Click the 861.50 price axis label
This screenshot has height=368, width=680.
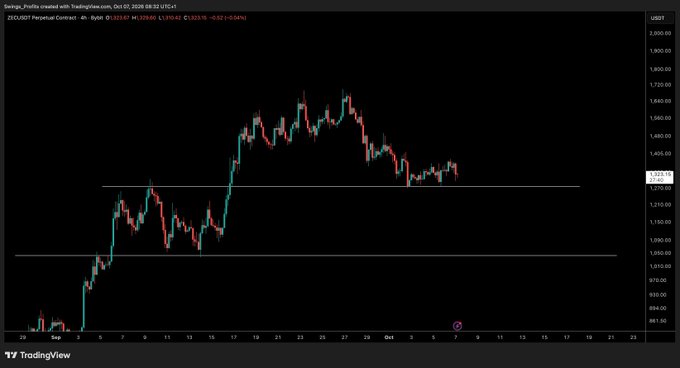point(659,321)
